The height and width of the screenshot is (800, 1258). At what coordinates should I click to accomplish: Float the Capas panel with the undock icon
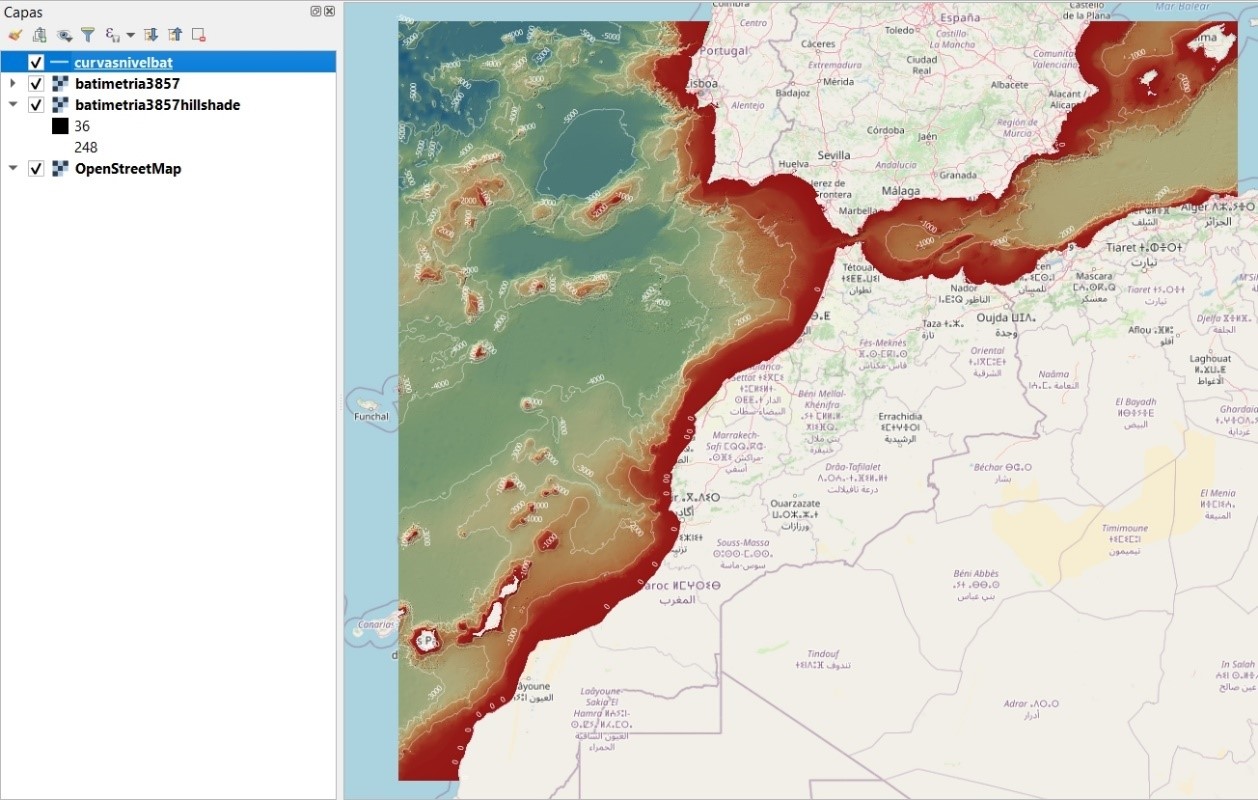click(316, 11)
